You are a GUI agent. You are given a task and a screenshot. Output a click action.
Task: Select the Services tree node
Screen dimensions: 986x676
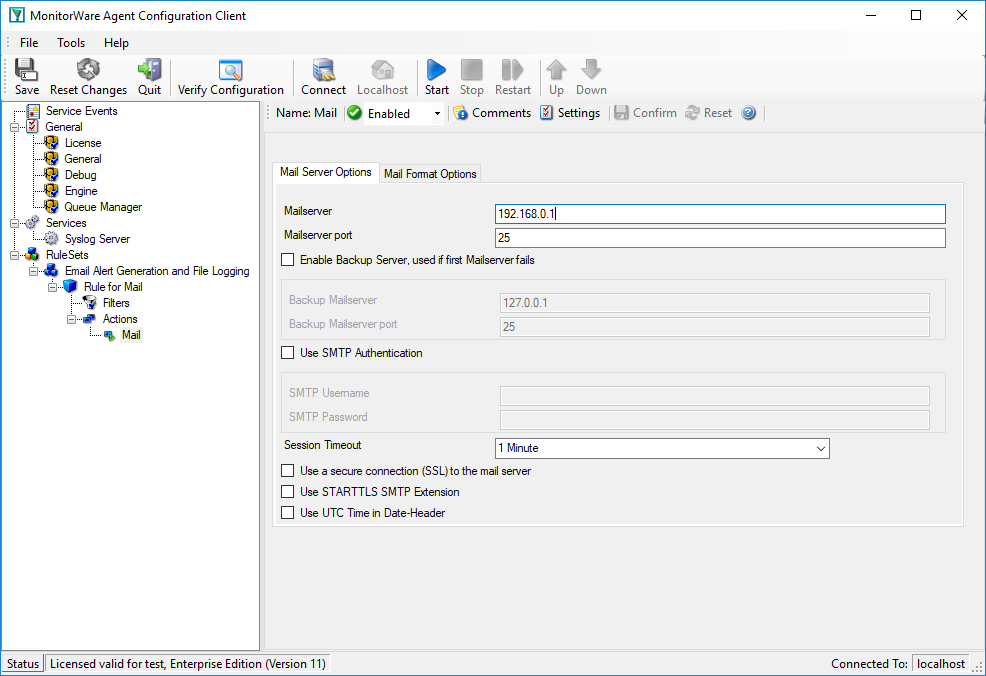(x=66, y=223)
